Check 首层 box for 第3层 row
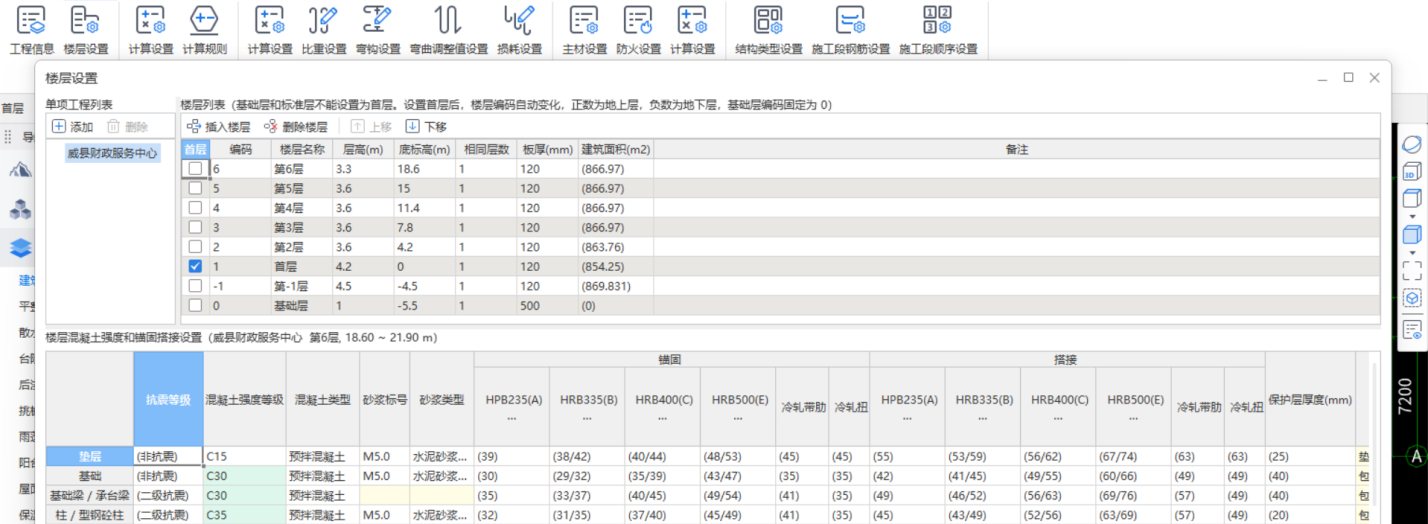Screen dimensions: 1428x524 pyautogui.click(x=195, y=227)
